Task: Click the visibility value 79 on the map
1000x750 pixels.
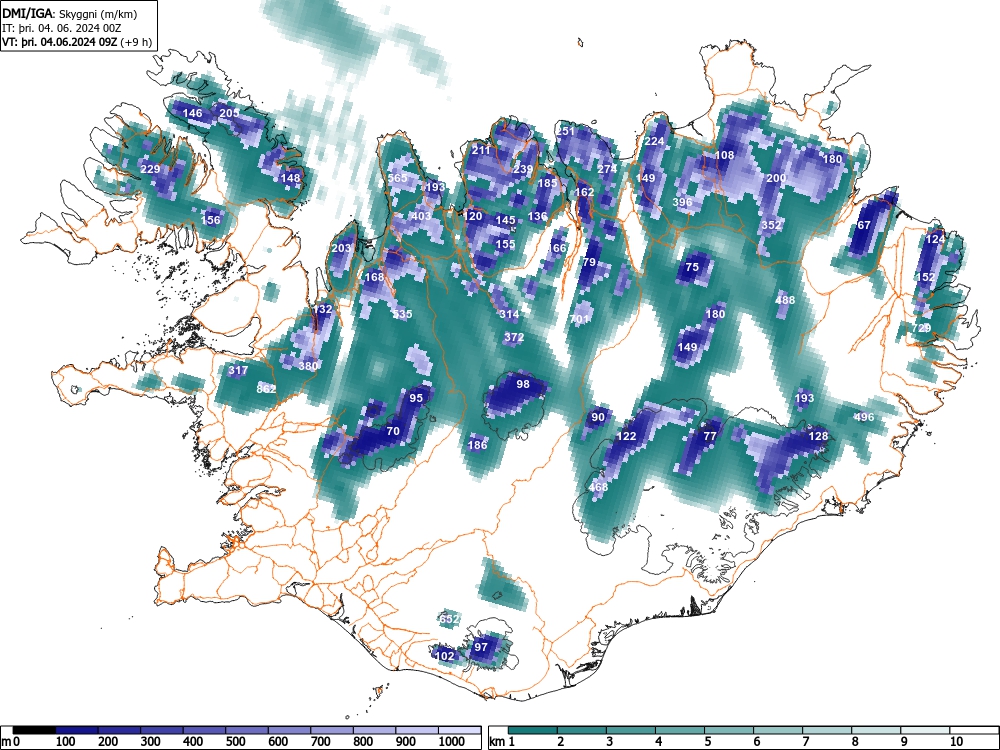Action: tap(589, 262)
